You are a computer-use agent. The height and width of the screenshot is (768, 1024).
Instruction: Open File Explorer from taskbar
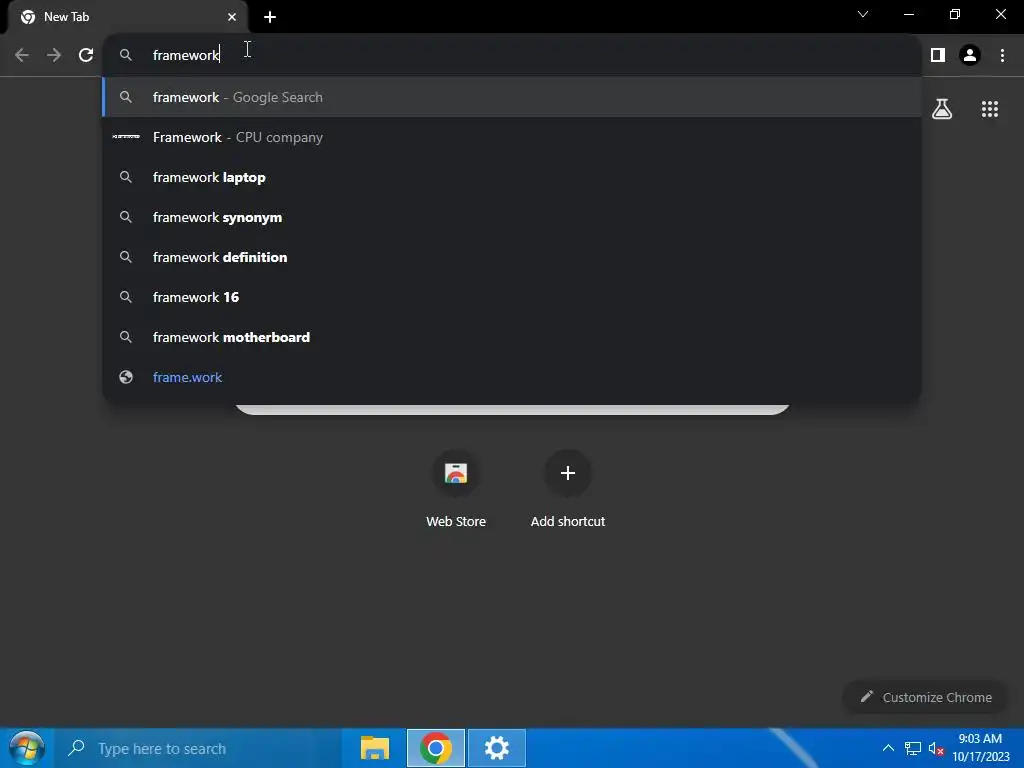point(375,748)
